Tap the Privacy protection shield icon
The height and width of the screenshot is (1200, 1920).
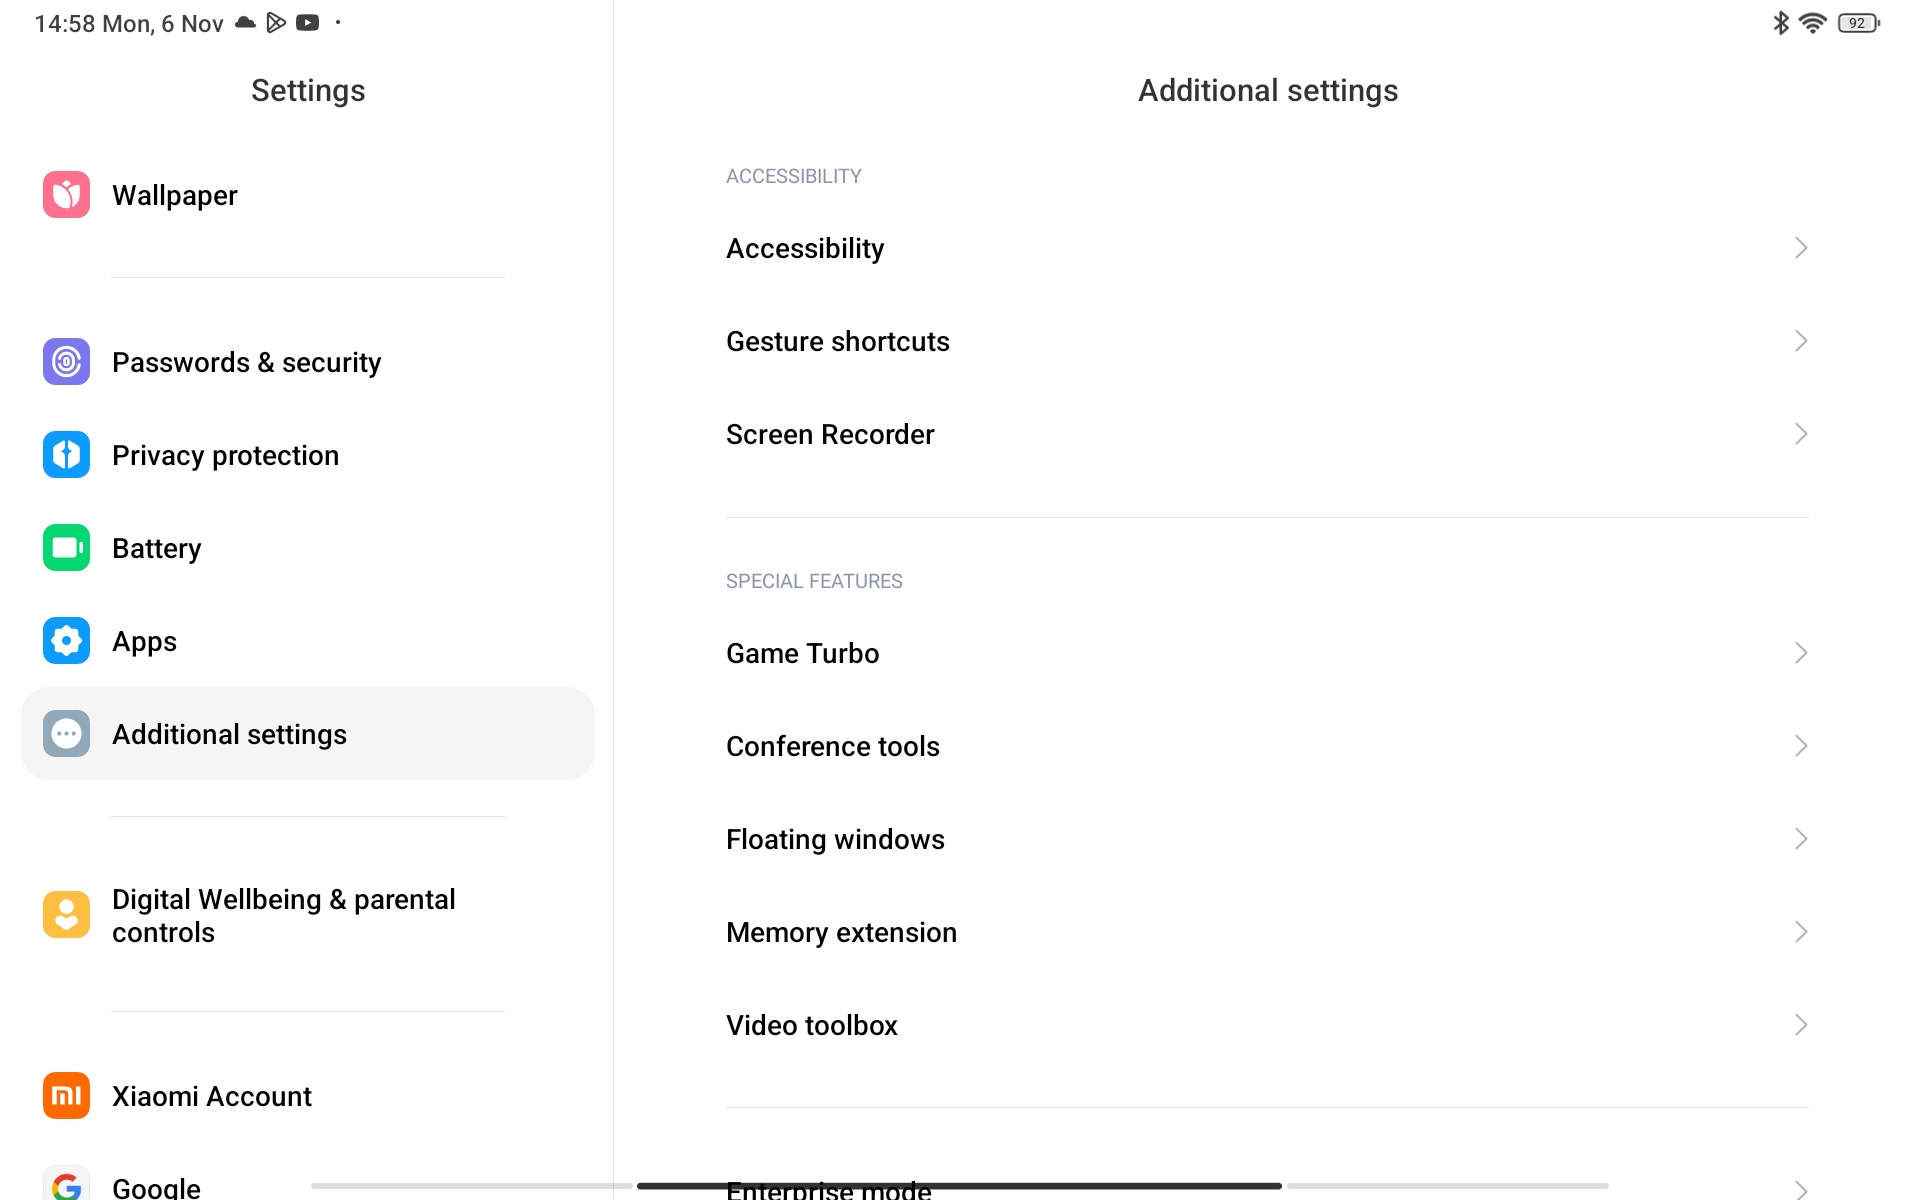(66, 455)
